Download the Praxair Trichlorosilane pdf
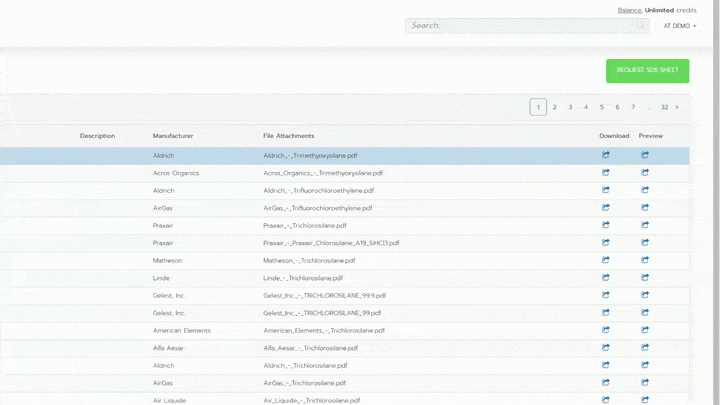 click(606, 225)
